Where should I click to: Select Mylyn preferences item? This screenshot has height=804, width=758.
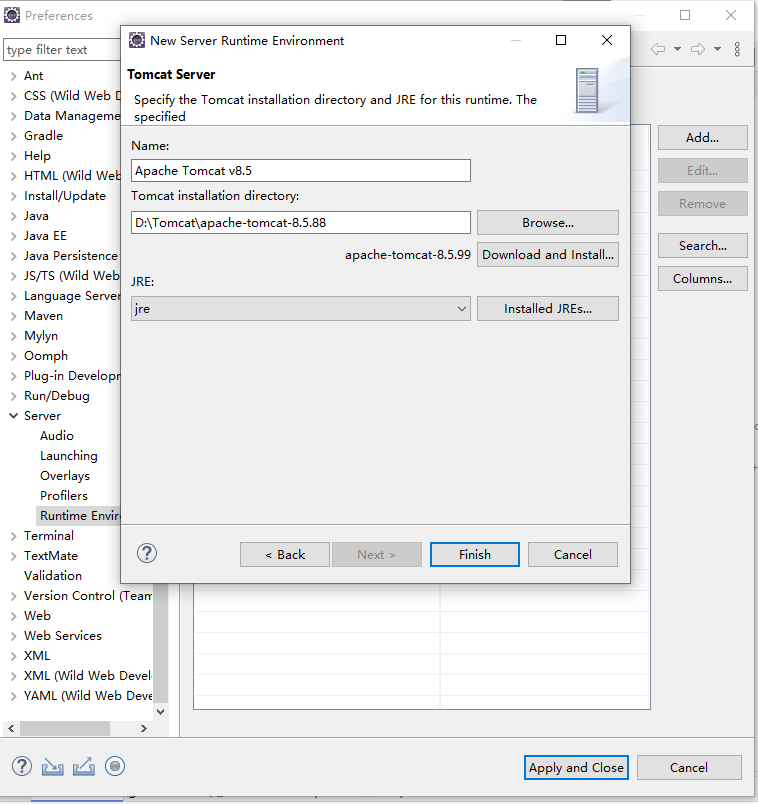41,336
